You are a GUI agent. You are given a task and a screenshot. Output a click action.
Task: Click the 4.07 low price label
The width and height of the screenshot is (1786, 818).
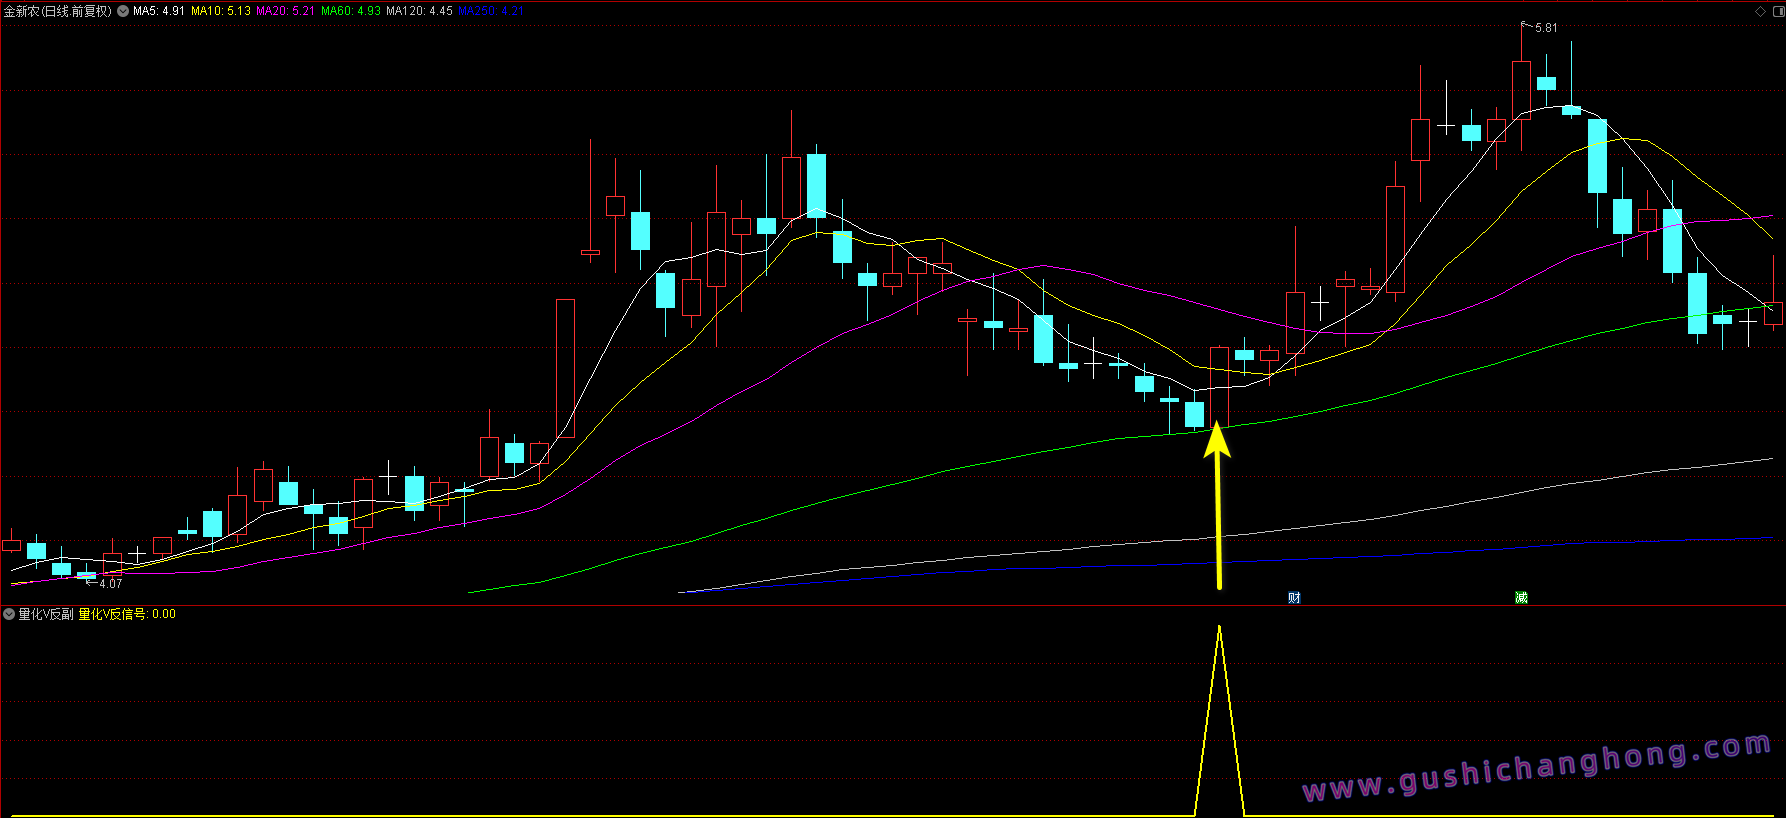click(x=110, y=584)
